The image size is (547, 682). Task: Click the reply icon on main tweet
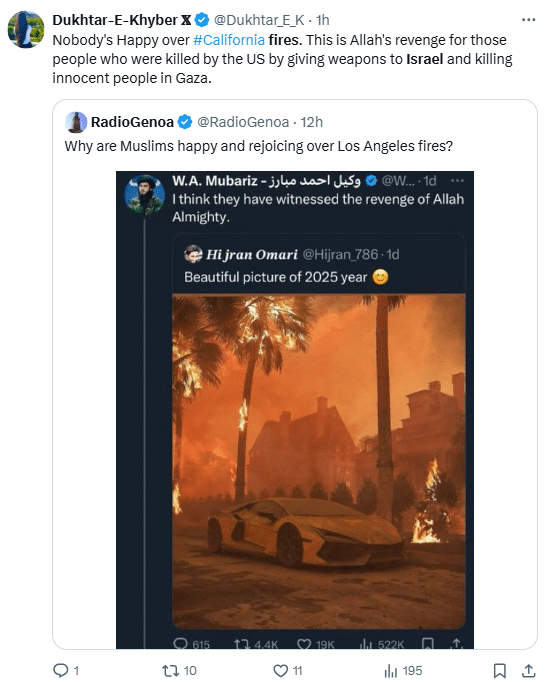(60, 670)
